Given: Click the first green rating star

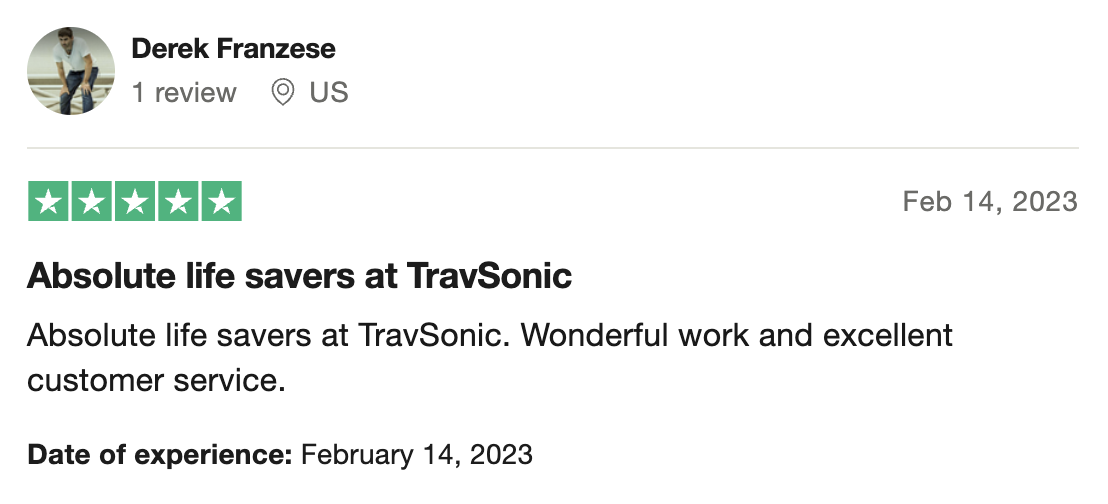Looking at the screenshot, I should 48,202.
